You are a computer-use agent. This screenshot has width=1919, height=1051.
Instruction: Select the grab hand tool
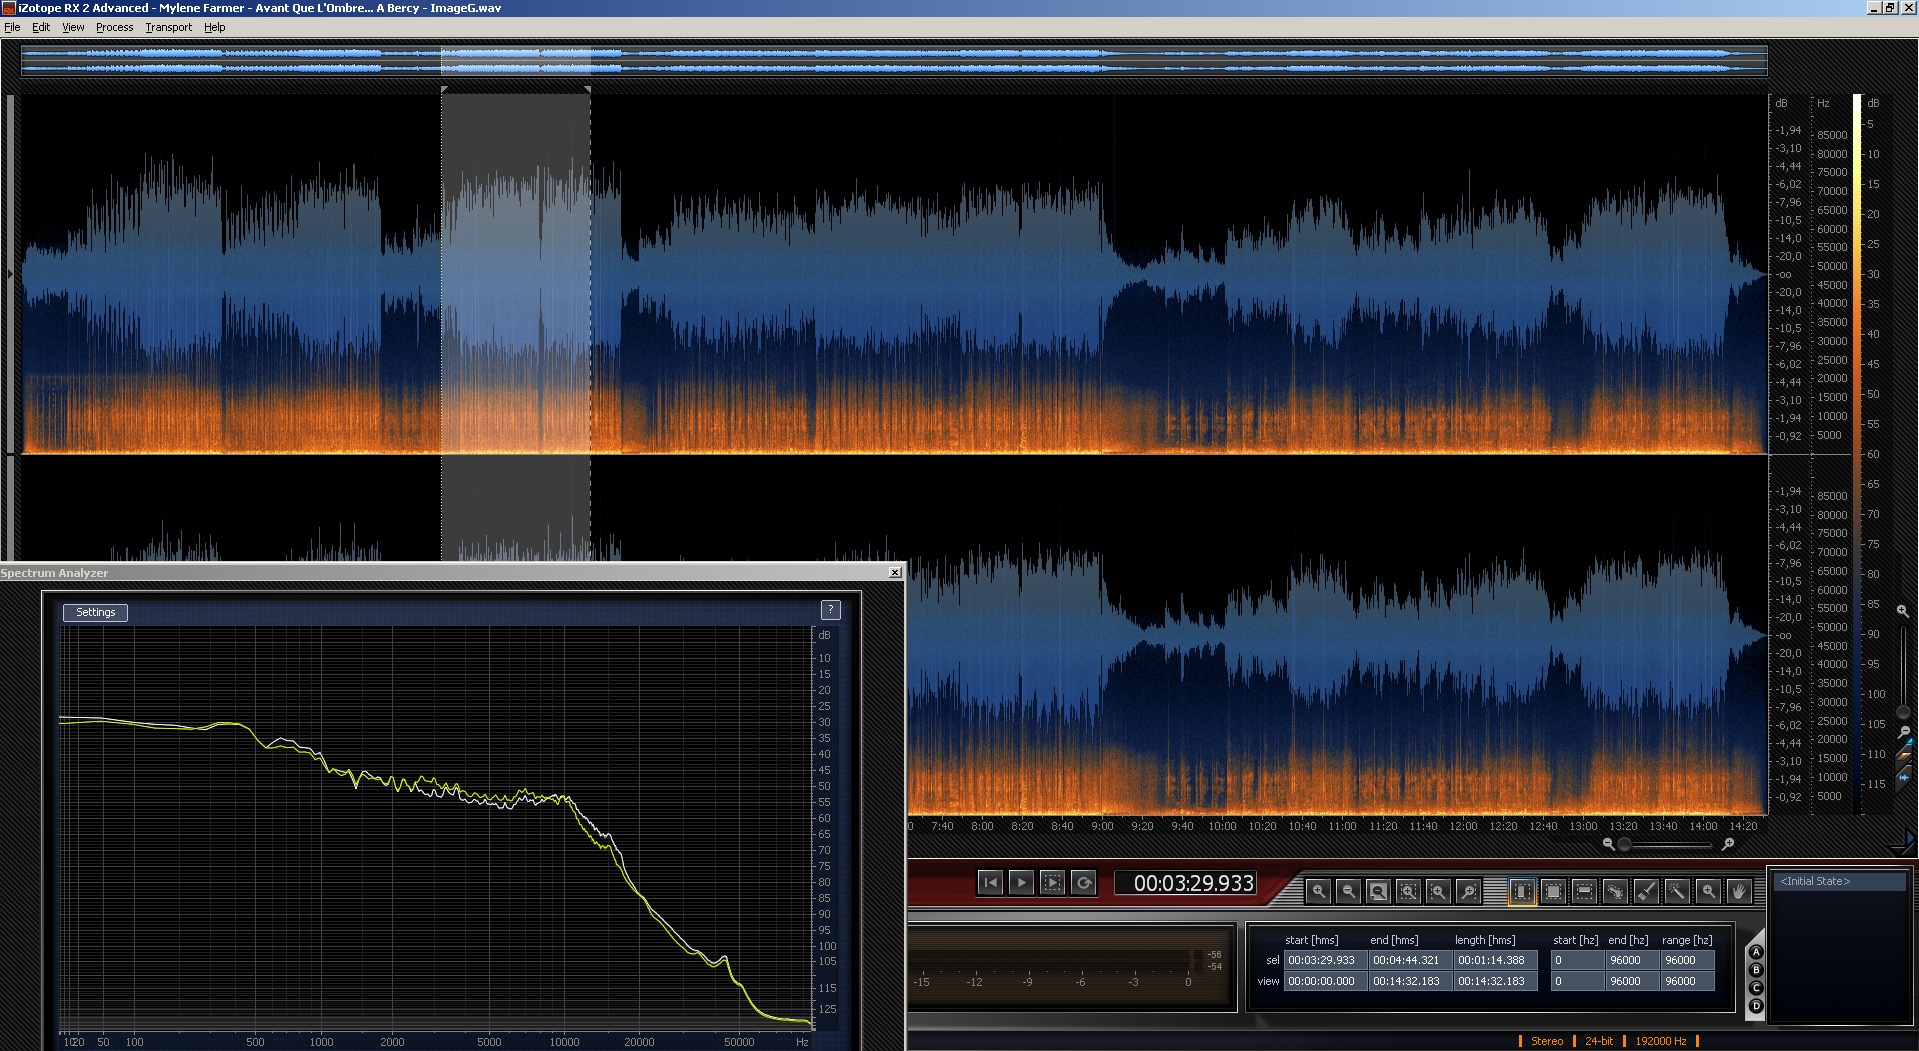[x=1739, y=890]
